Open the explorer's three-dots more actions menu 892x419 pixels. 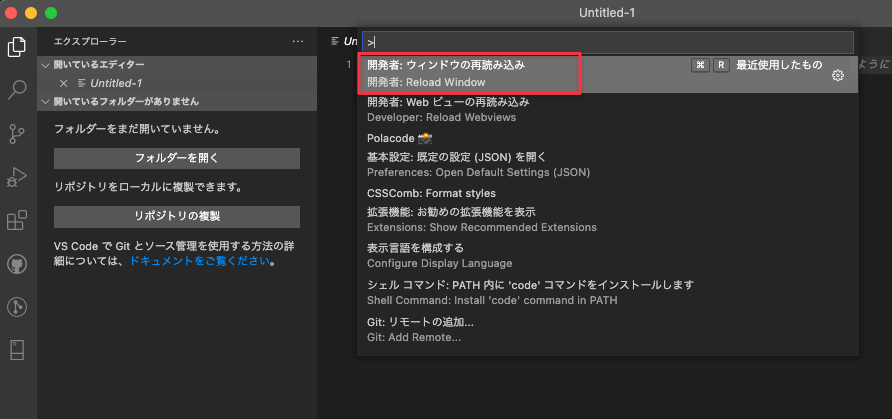coord(298,42)
